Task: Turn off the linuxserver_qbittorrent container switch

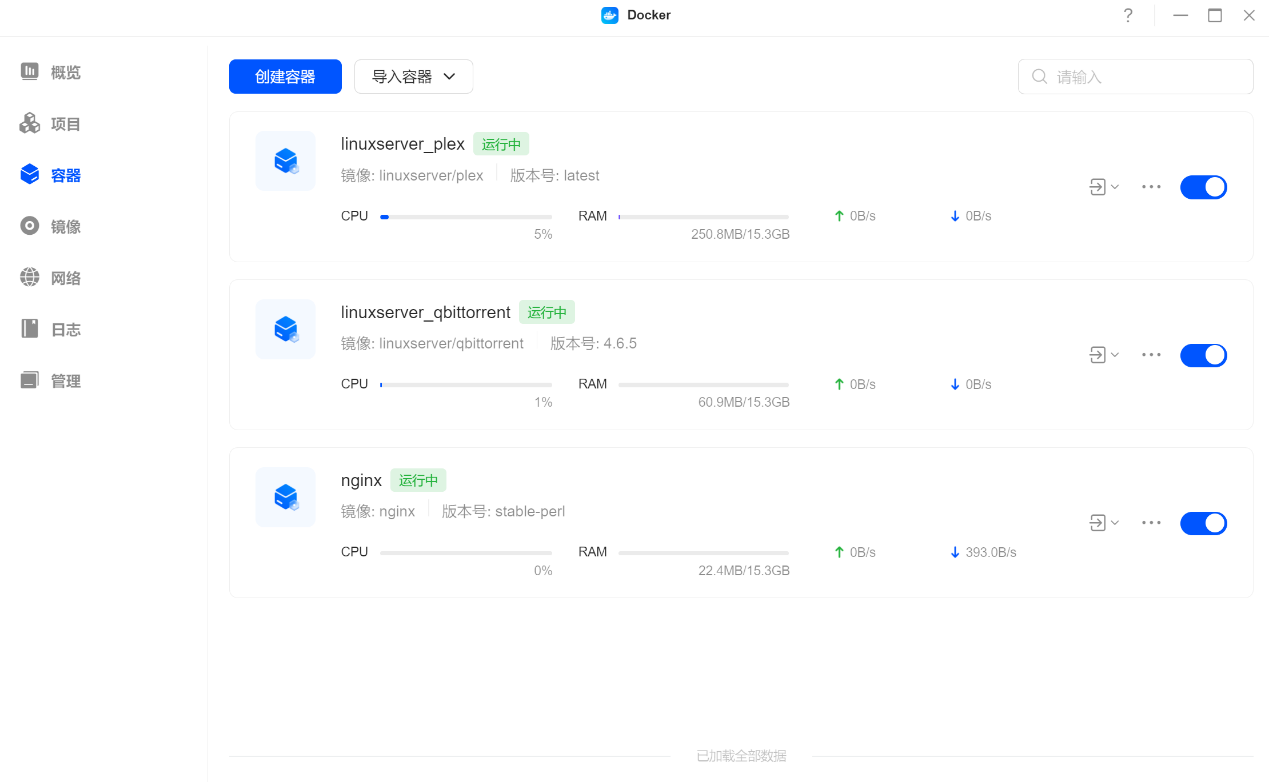Action: pos(1204,355)
